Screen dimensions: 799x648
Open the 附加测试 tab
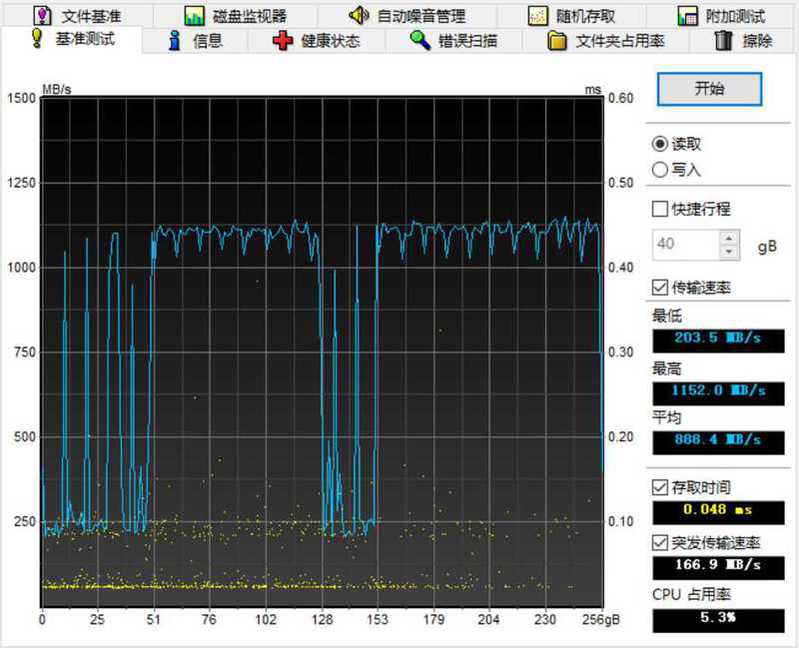722,16
